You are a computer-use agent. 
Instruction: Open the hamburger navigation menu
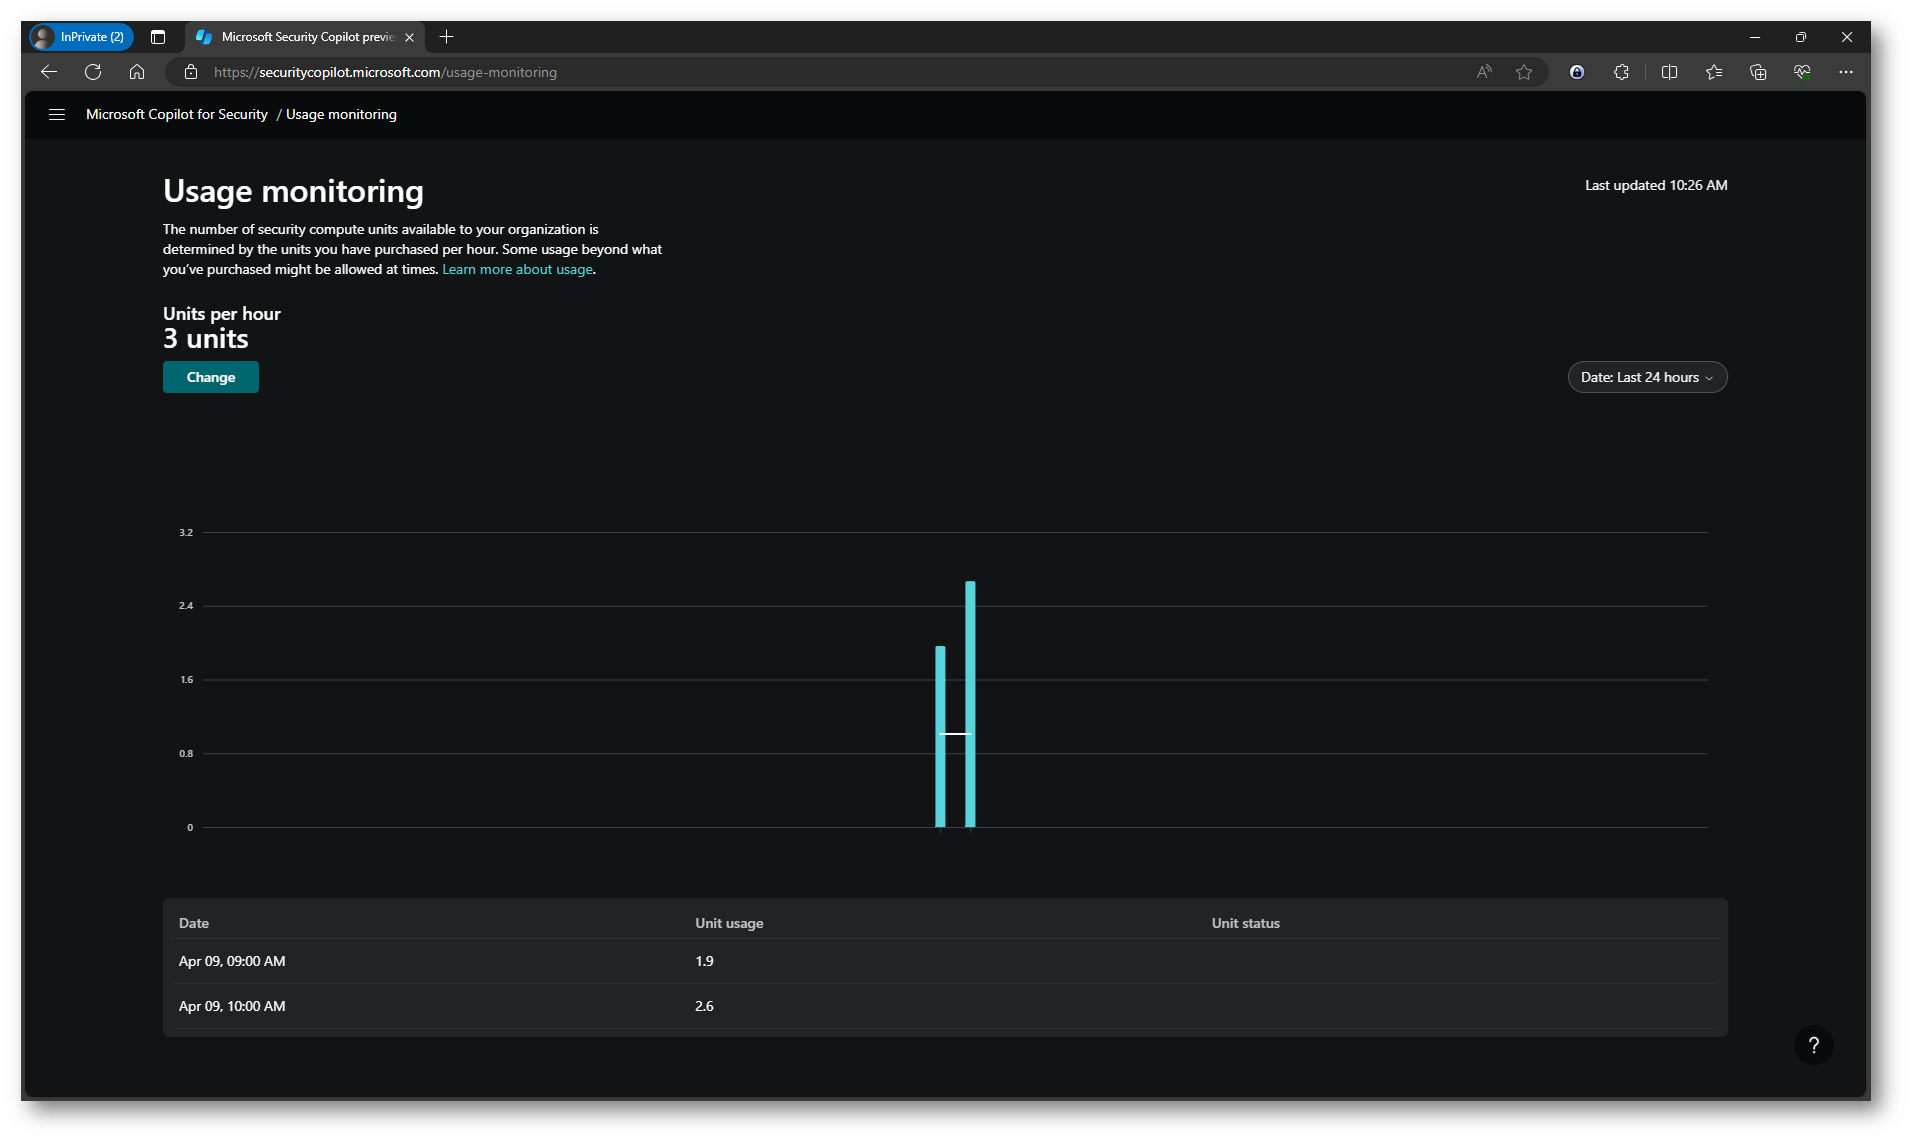pyautogui.click(x=57, y=115)
